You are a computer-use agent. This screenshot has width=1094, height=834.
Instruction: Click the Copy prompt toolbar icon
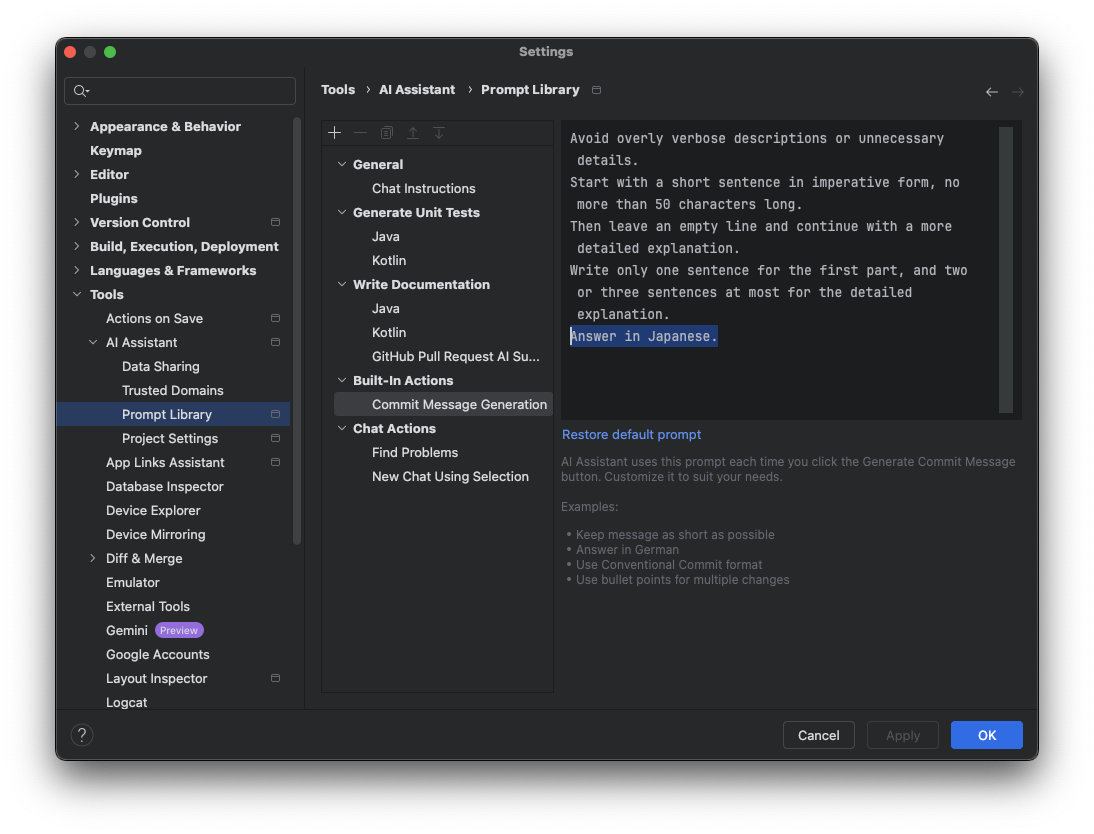[x=387, y=133]
